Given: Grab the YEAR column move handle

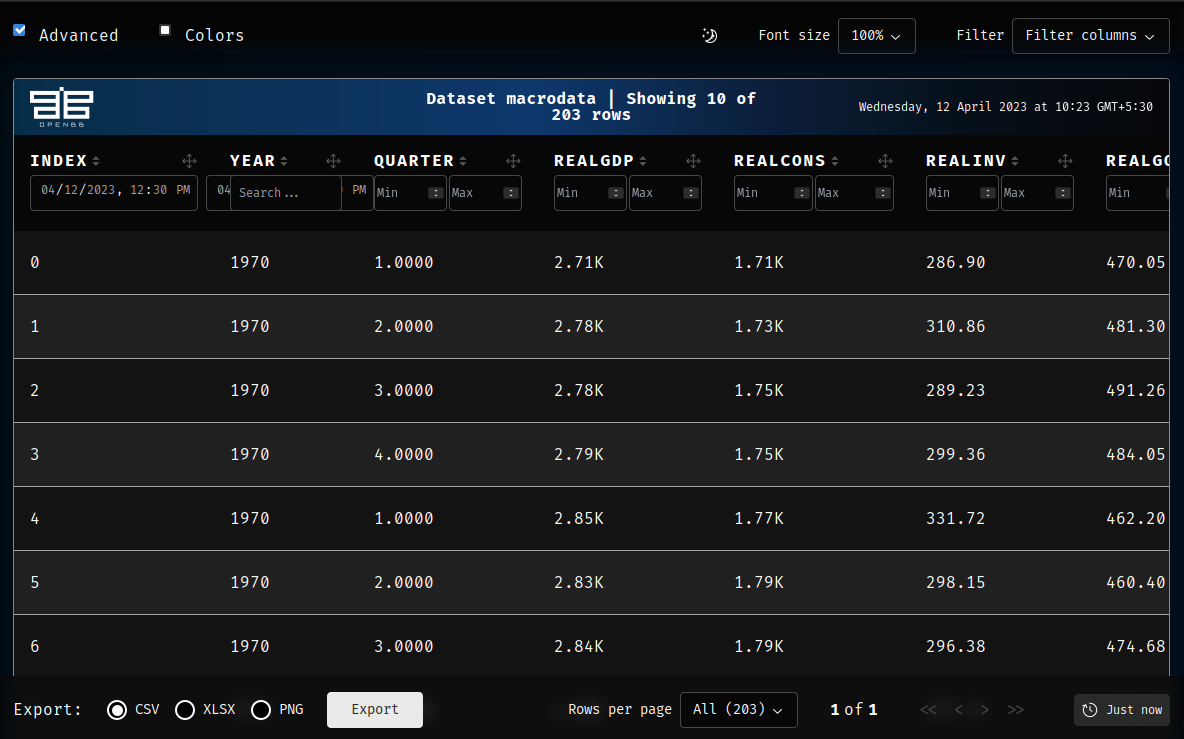Looking at the screenshot, I should click(333, 161).
